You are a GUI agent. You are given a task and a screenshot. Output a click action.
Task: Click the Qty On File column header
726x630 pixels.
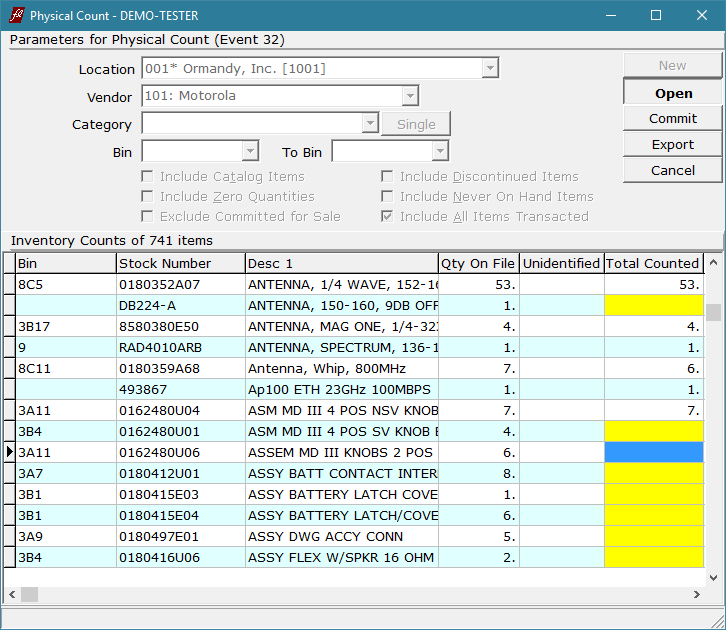point(478,263)
